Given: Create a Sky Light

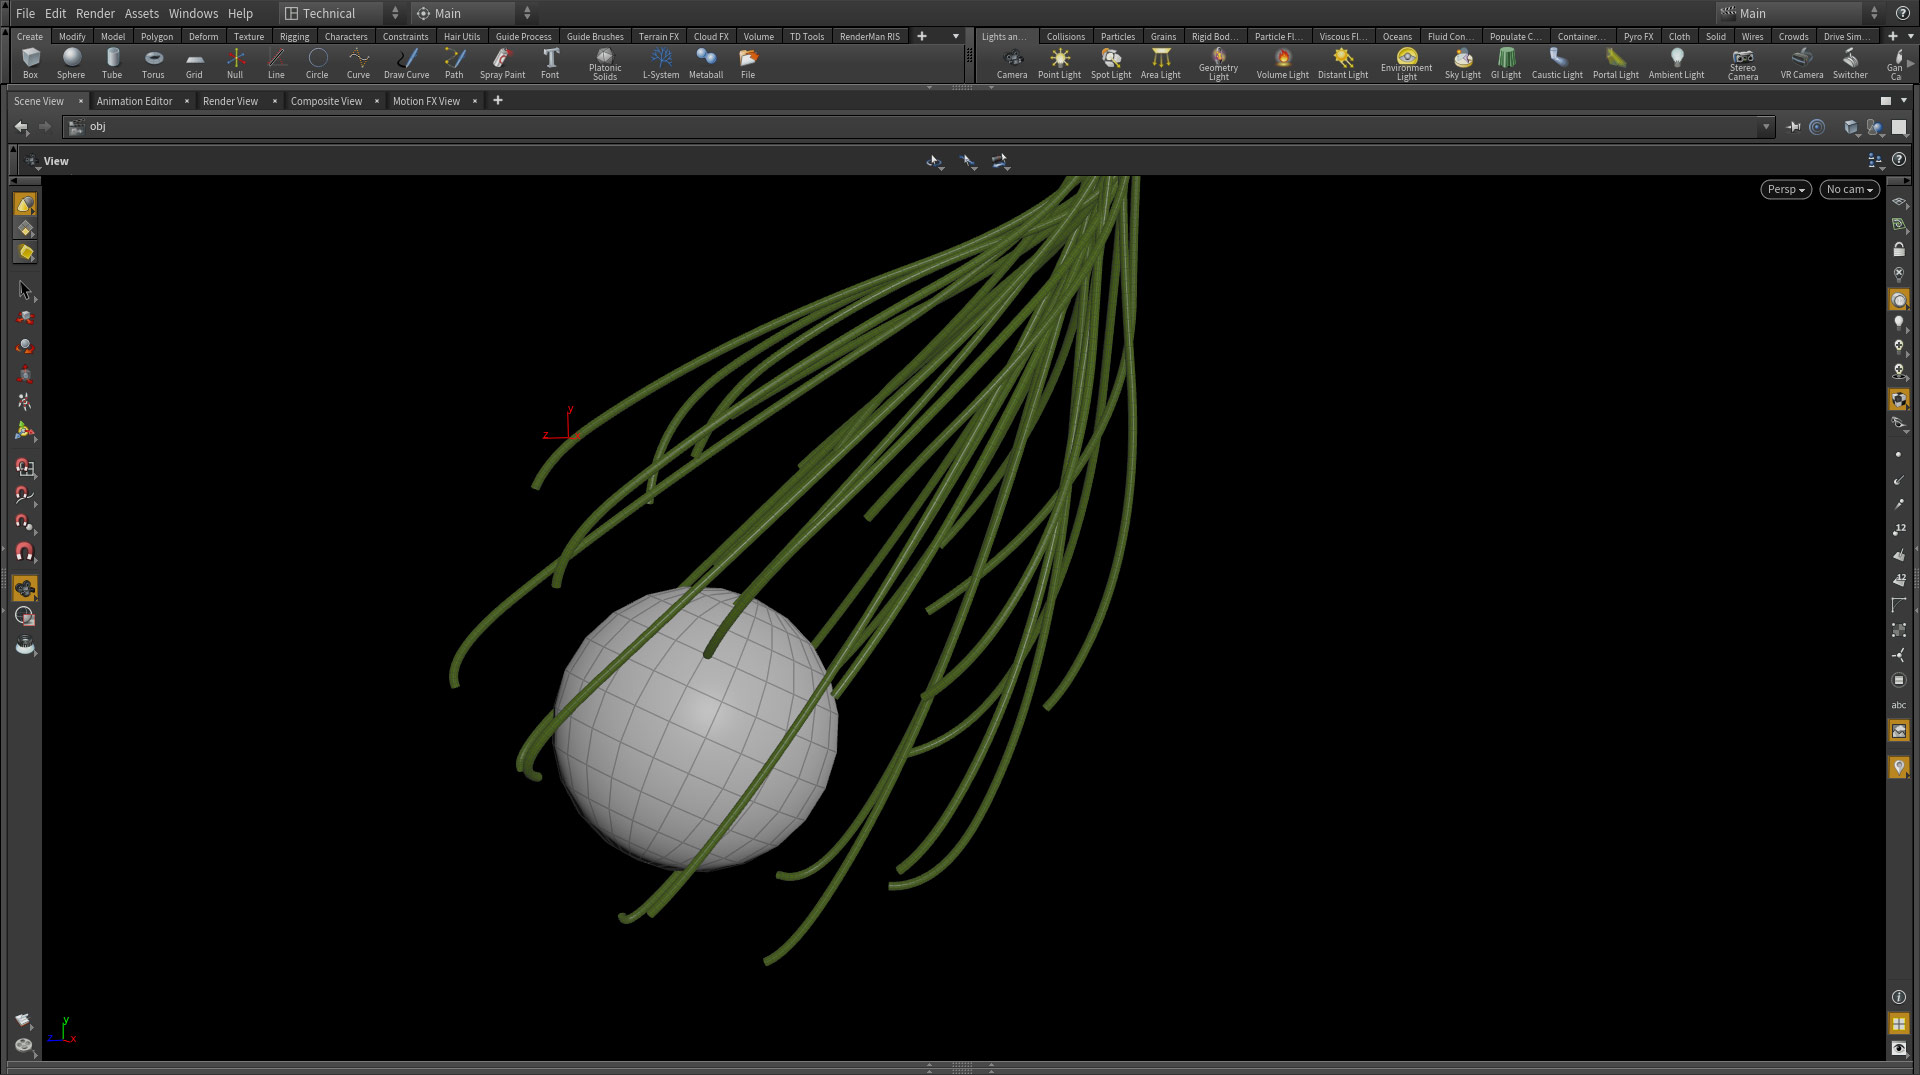Looking at the screenshot, I should tap(1462, 63).
